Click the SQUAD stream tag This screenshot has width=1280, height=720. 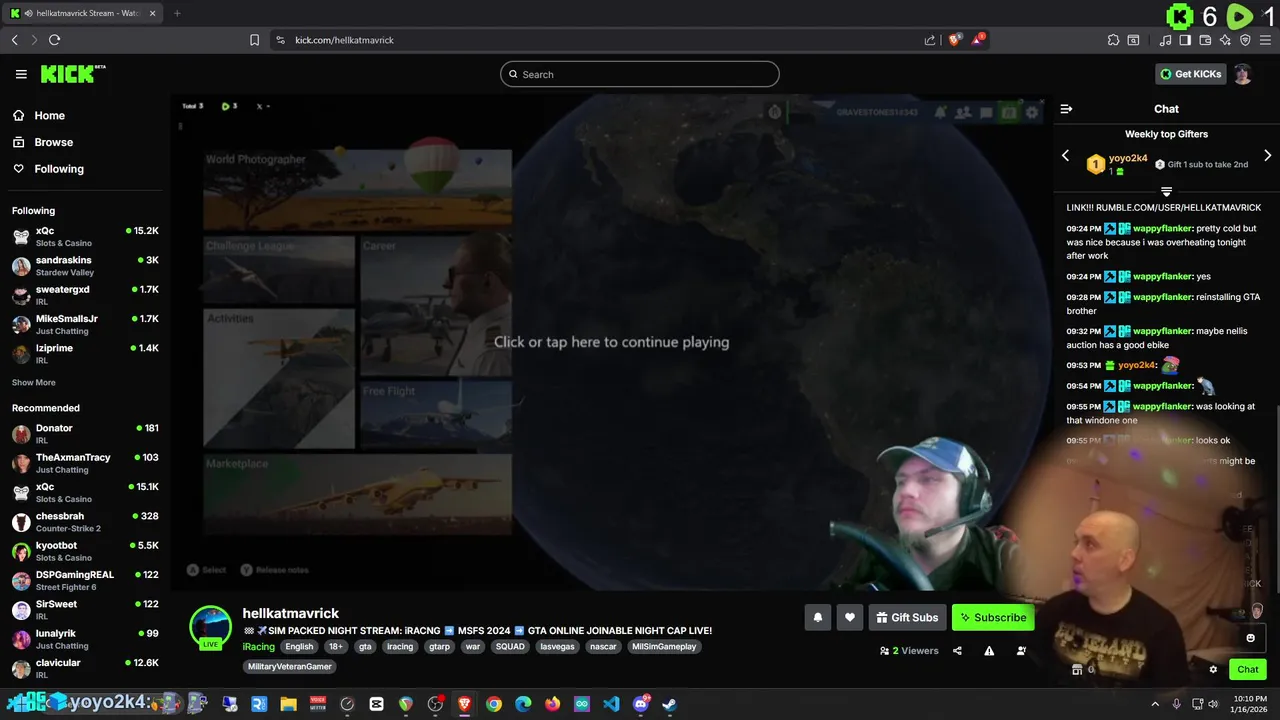(x=510, y=647)
